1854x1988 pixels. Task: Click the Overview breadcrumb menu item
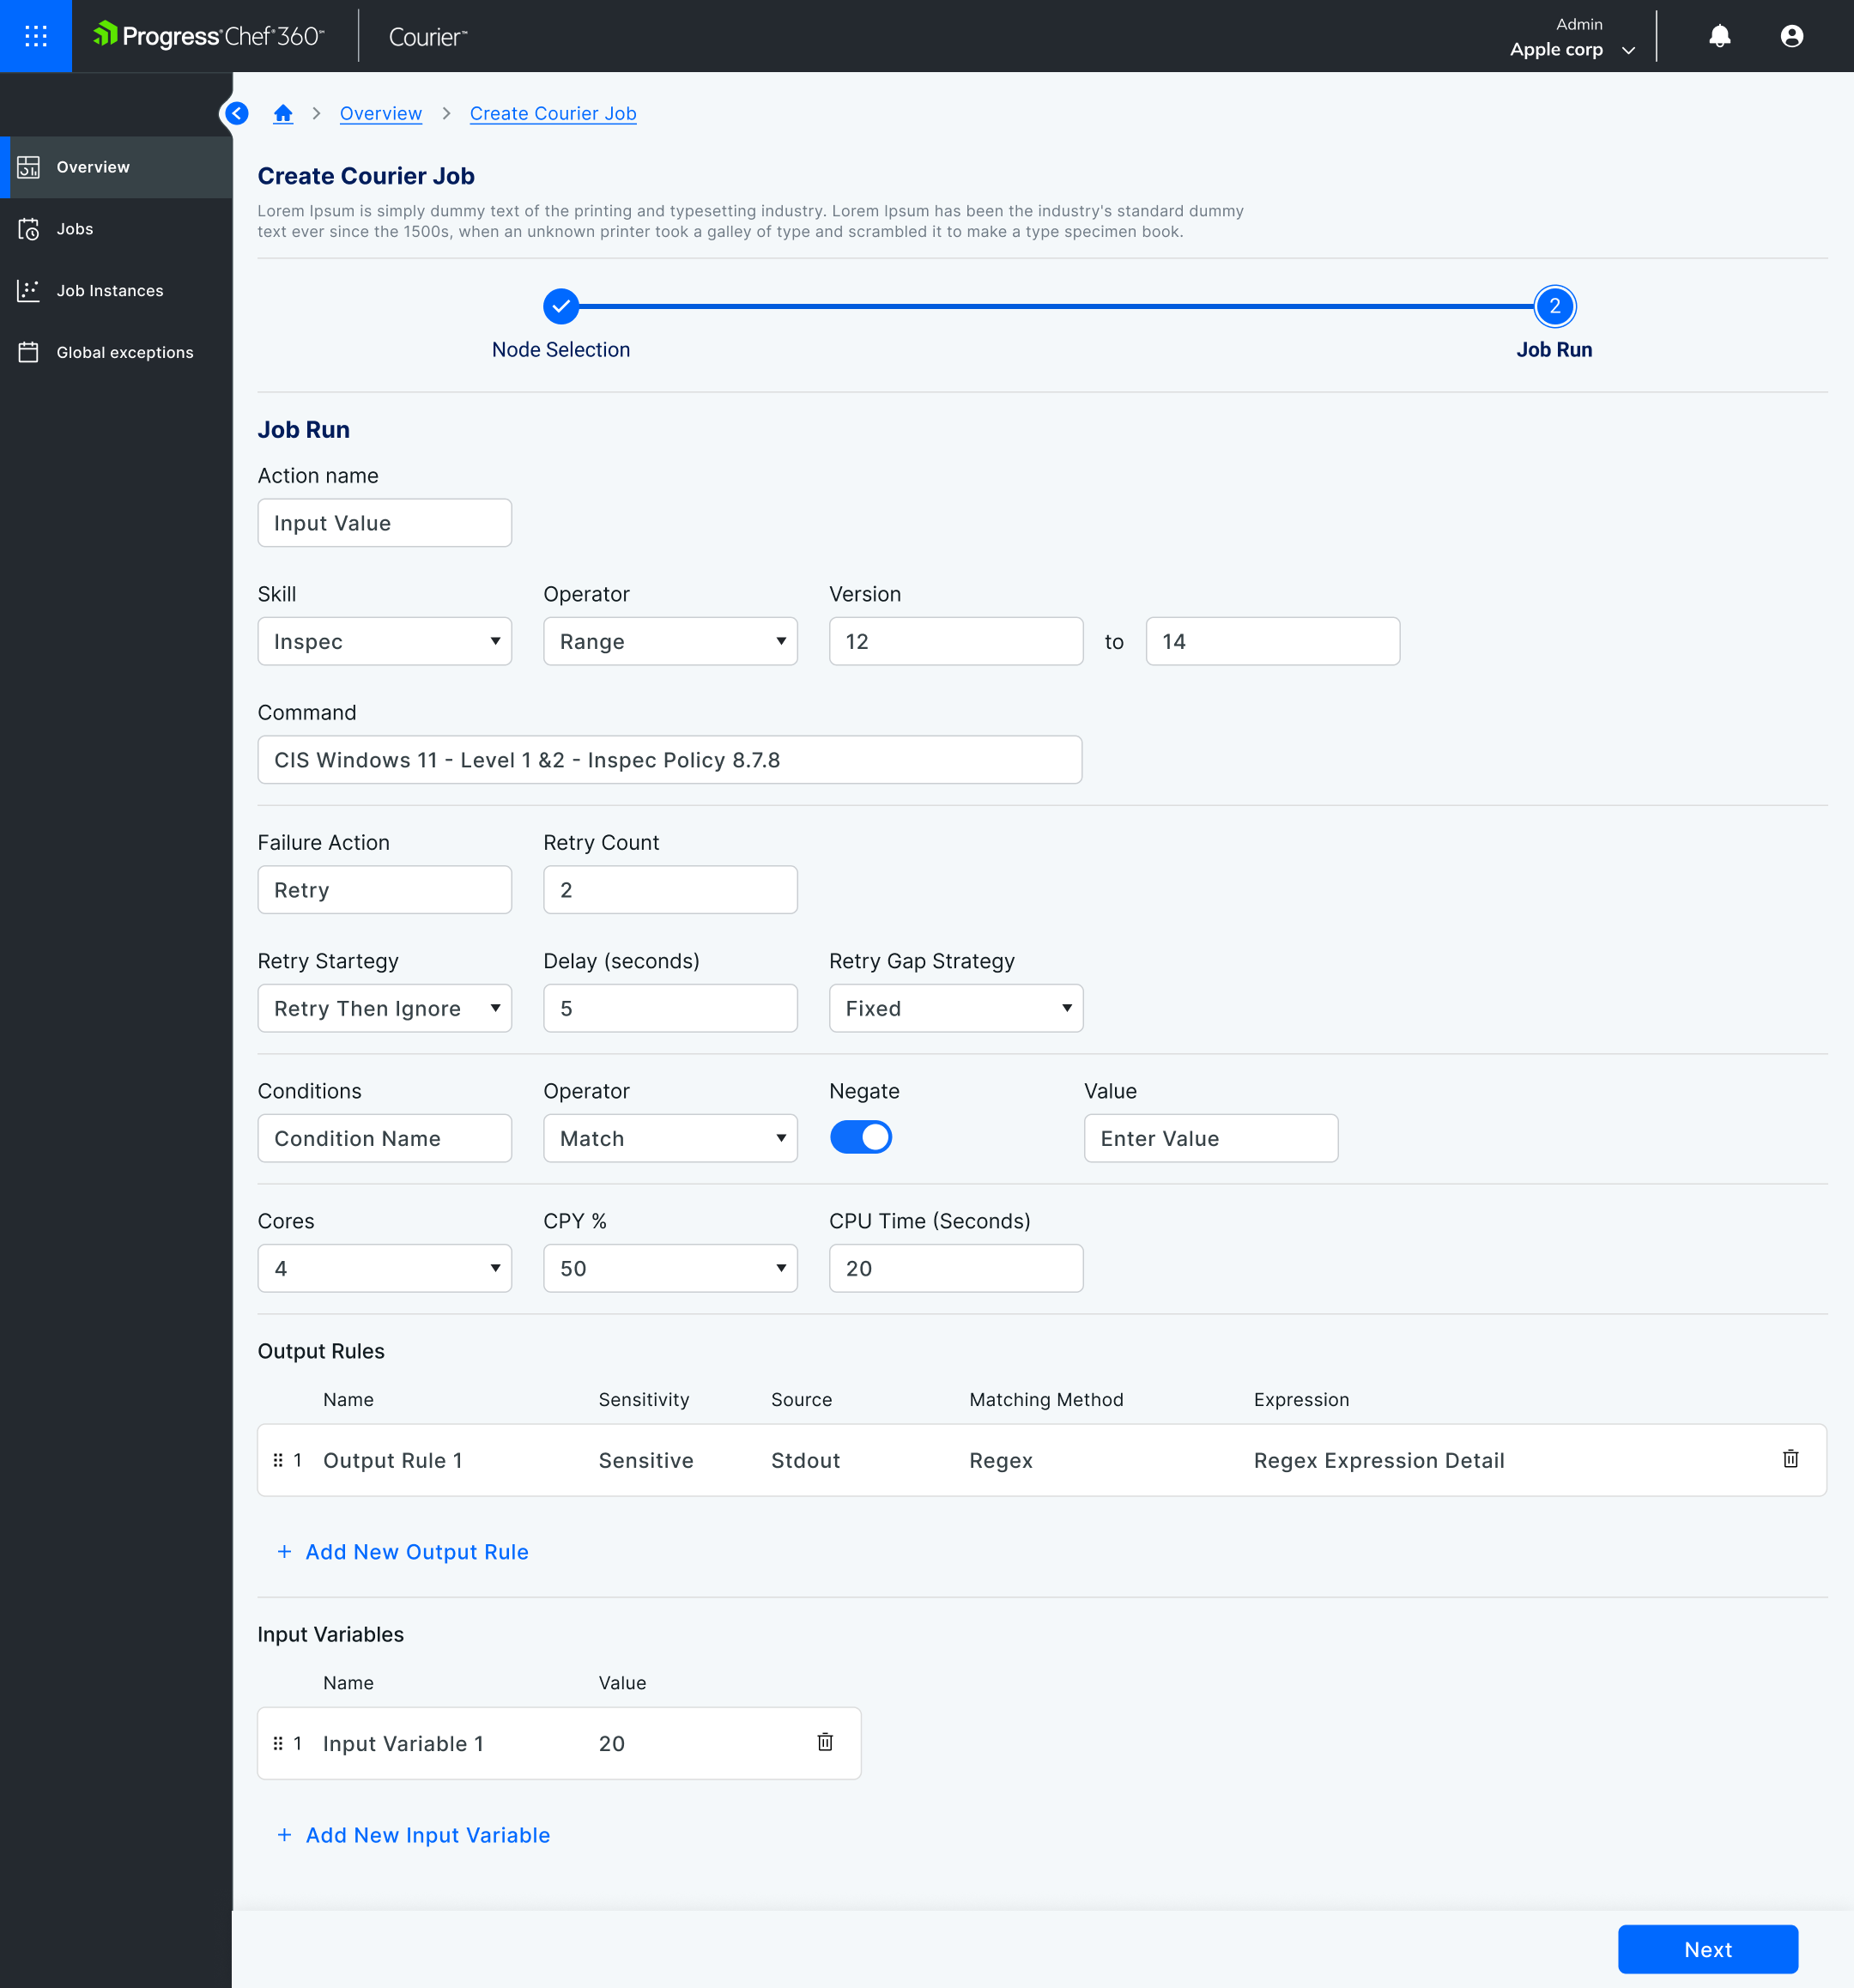tap(380, 113)
